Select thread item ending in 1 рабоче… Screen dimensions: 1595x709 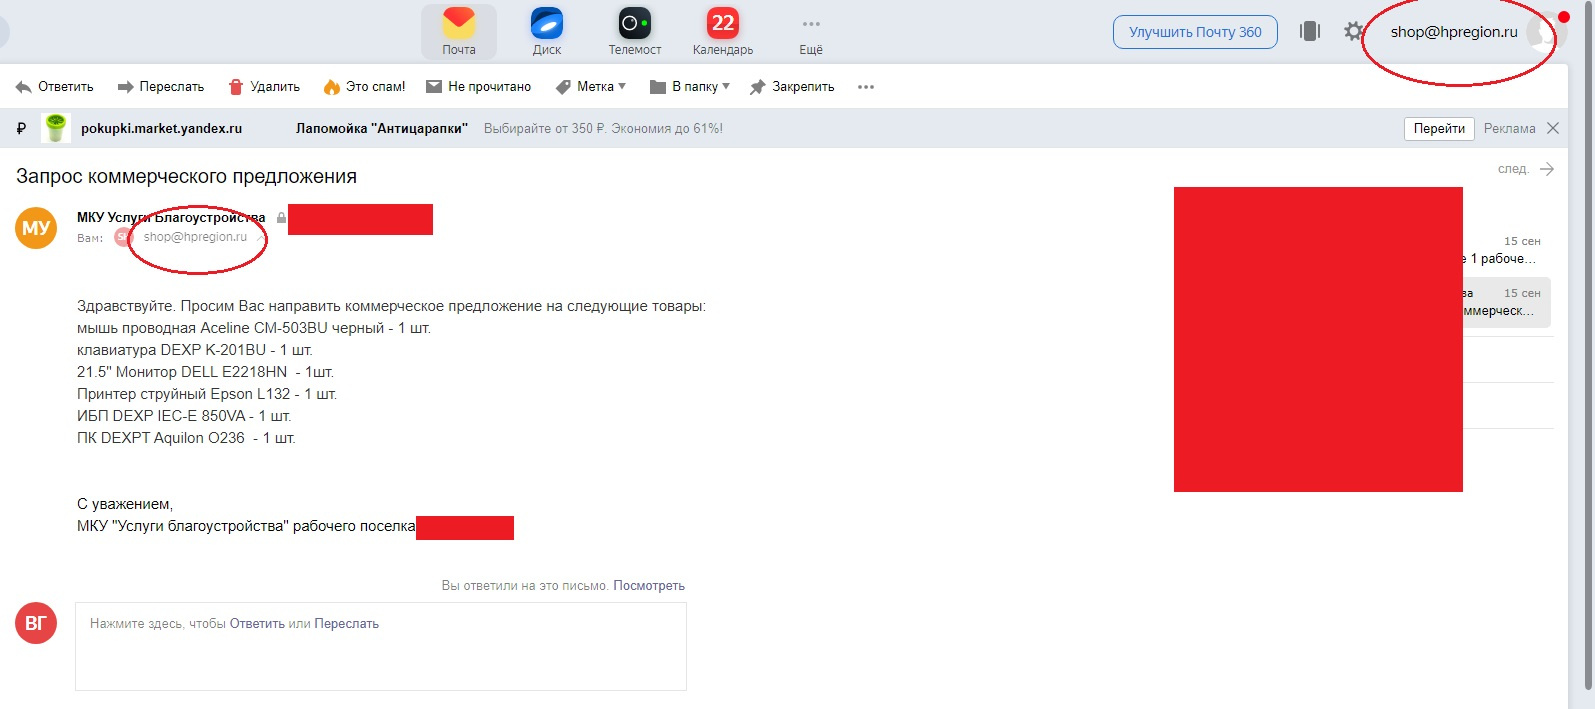[1507, 250]
